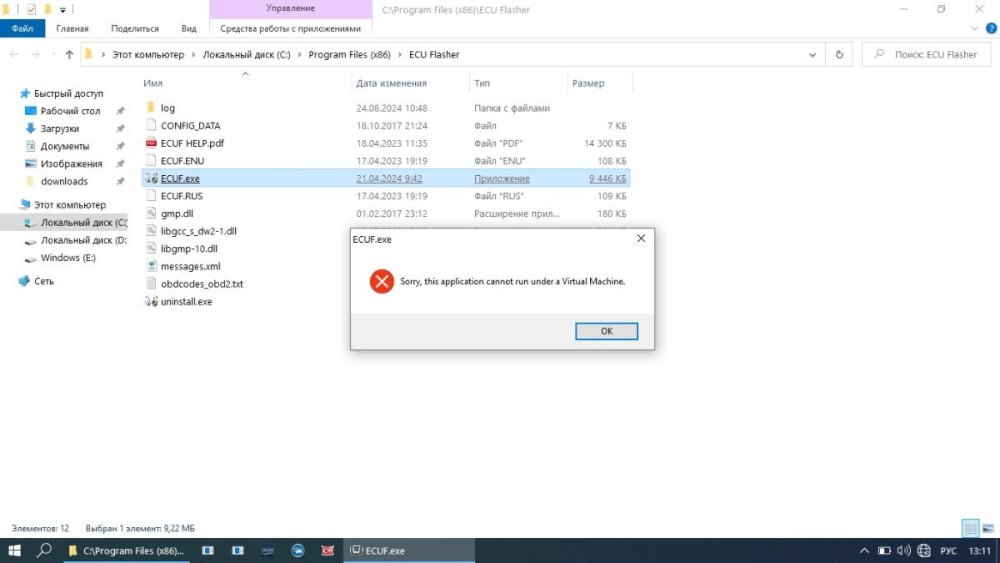Click the uninstall.exe application icon
The image size is (1000, 563).
[151, 301]
